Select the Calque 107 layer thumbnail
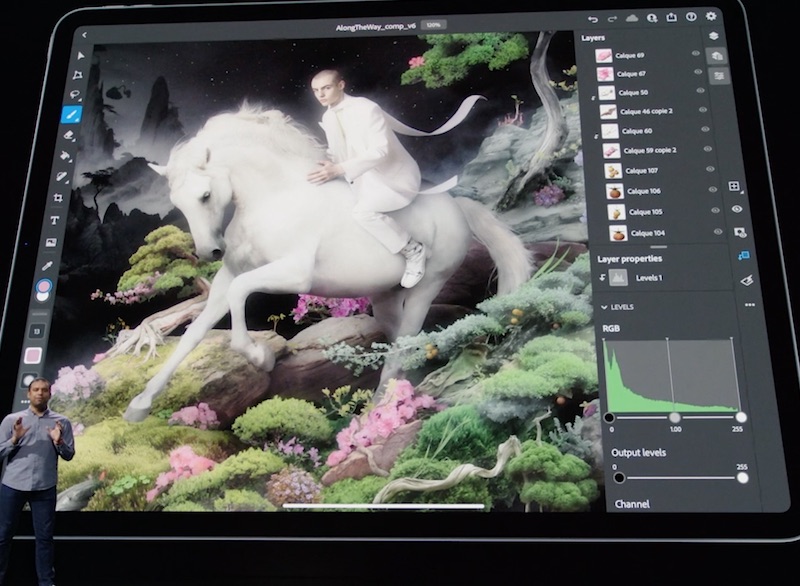The image size is (800, 586). (x=612, y=171)
